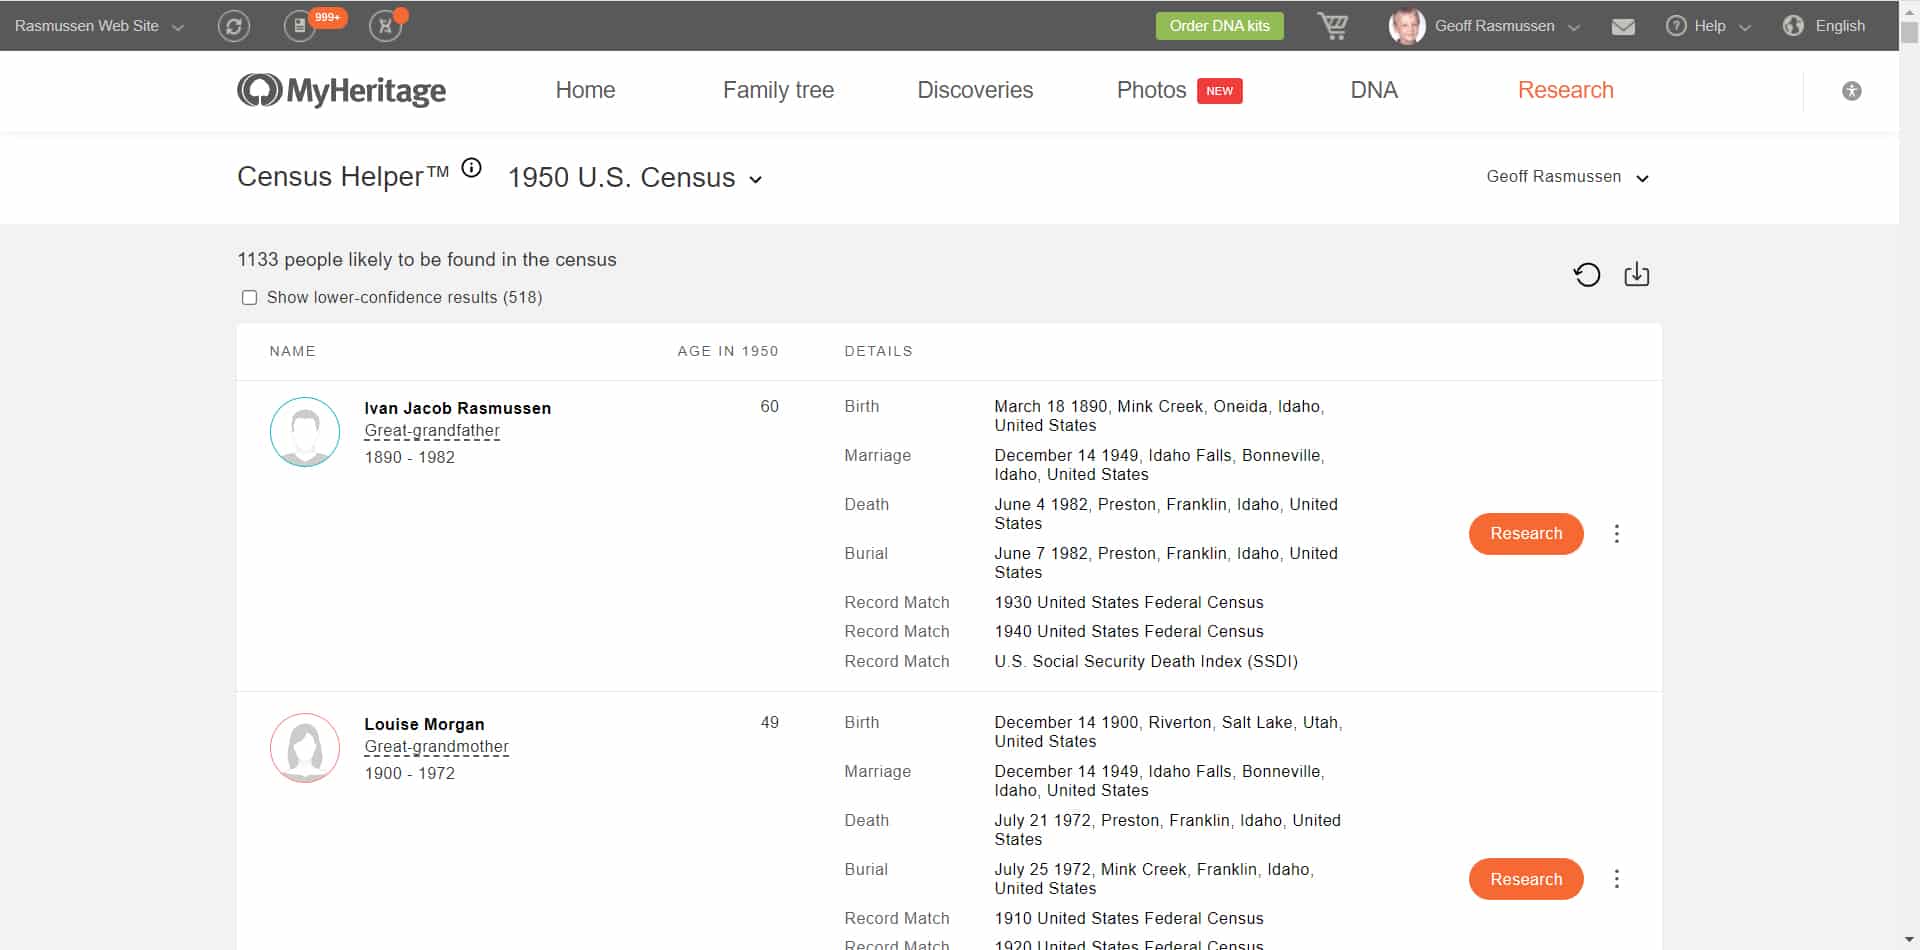Click the AGE IN 1950 column header
Screen dimensions: 1920x950
[727, 351]
